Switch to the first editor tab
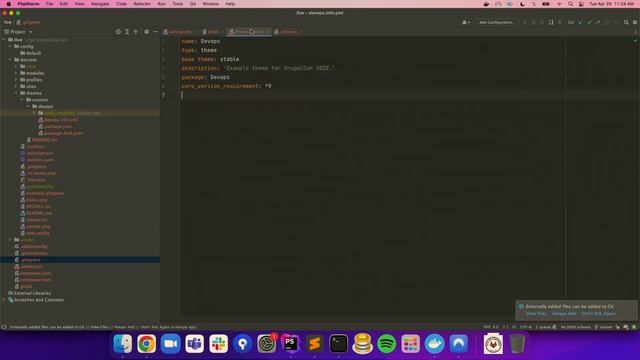Image resolution: width=640 pixels, height=360 pixels. click(x=180, y=32)
